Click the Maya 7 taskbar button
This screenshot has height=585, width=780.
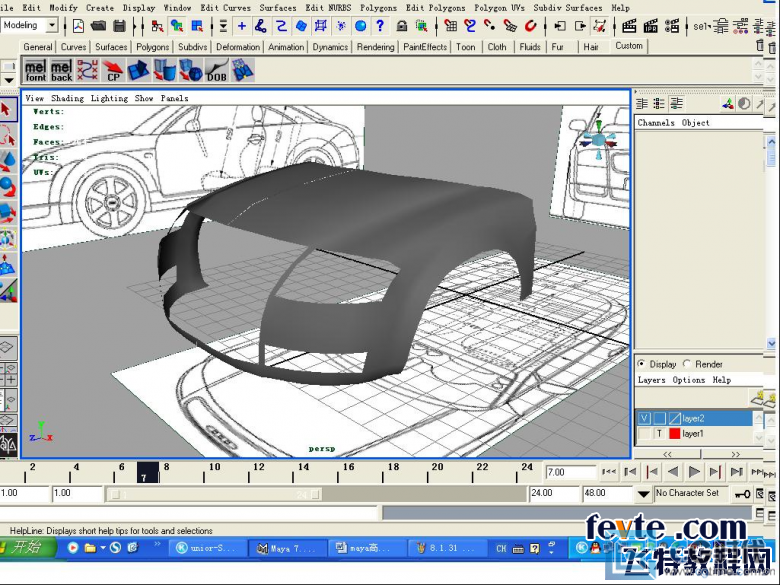[286, 548]
